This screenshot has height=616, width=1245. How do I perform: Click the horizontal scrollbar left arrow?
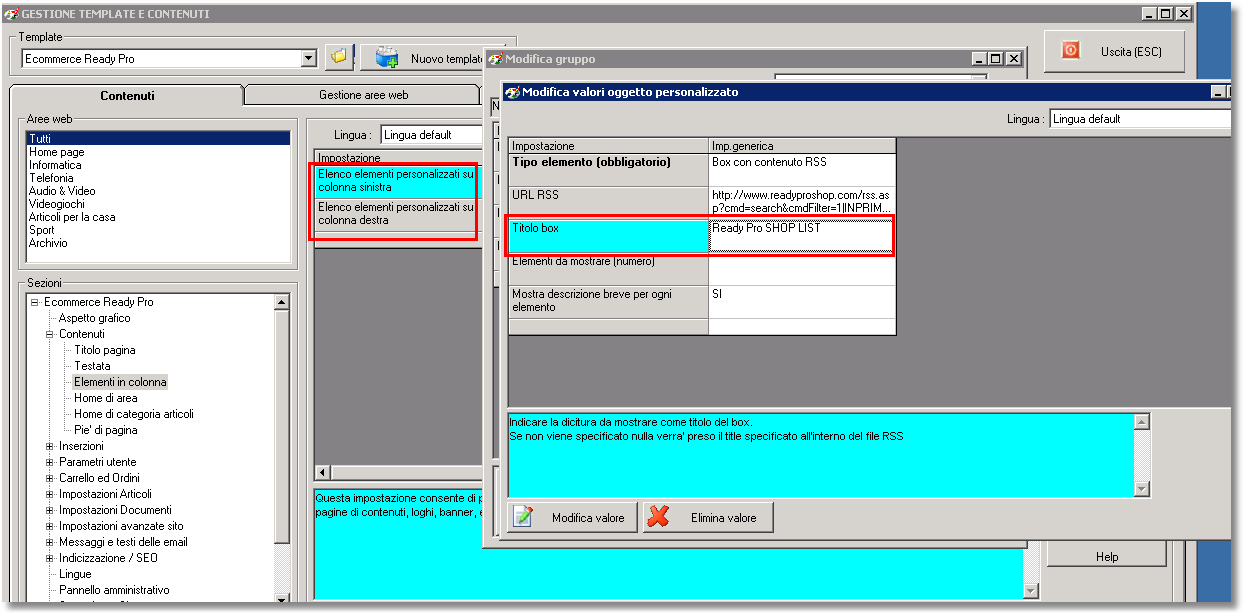tap(323, 471)
